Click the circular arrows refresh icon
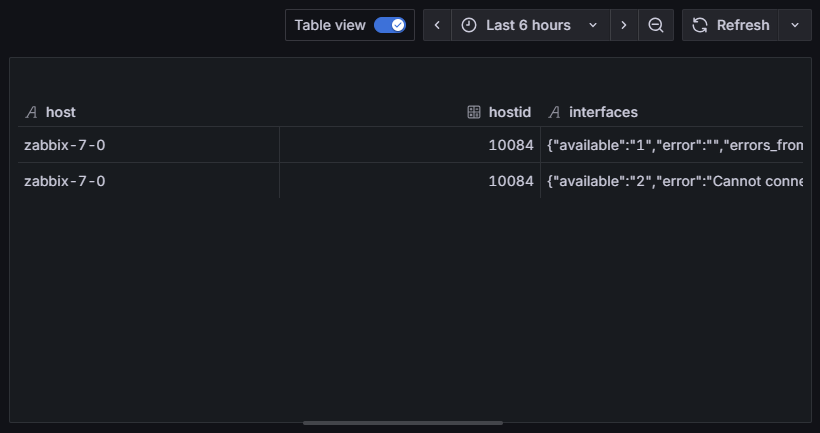This screenshot has width=820, height=433. point(700,25)
